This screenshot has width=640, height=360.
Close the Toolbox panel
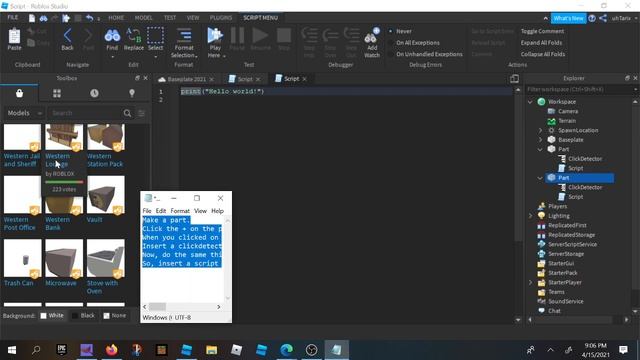146,78
